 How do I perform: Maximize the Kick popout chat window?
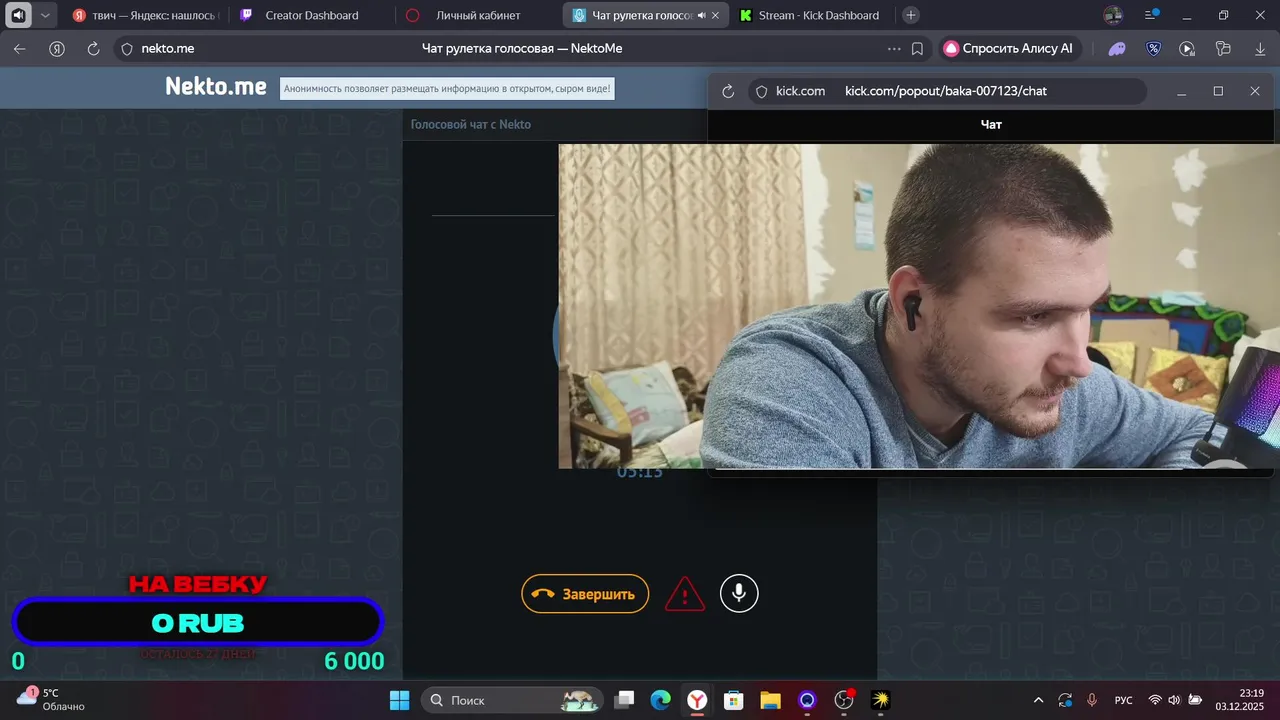coord(1218,91)
